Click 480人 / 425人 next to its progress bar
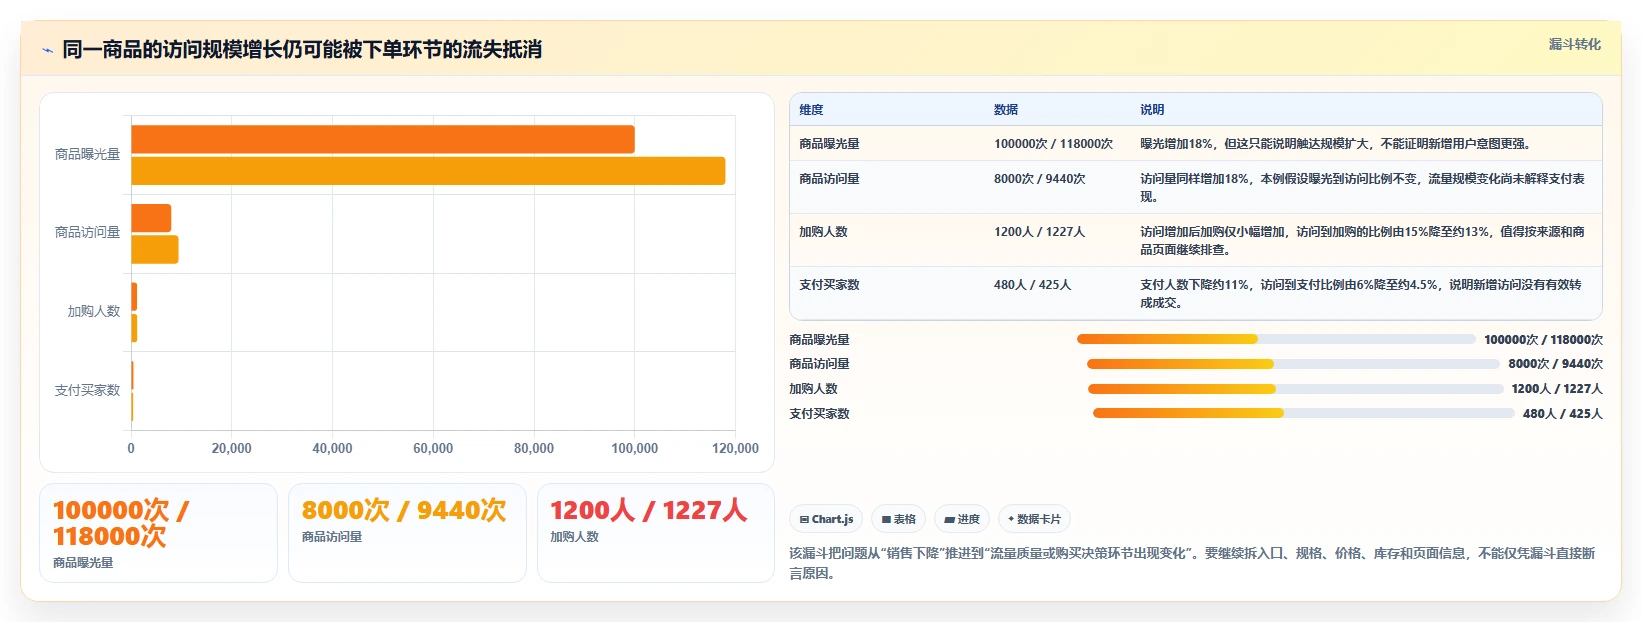Image resolution: width=1642 pixels, height=622 pixels. coord(1562,414)
